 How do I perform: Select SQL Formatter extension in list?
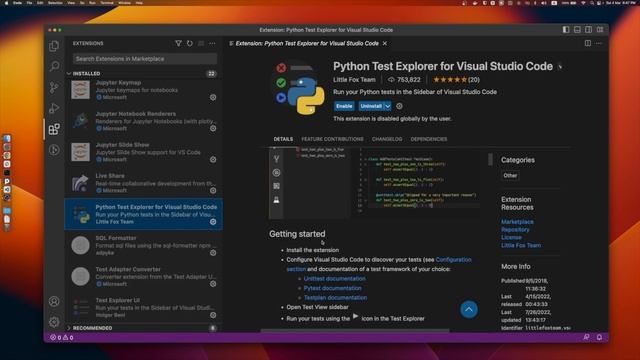pyautogui.click(x=144, y=245)
